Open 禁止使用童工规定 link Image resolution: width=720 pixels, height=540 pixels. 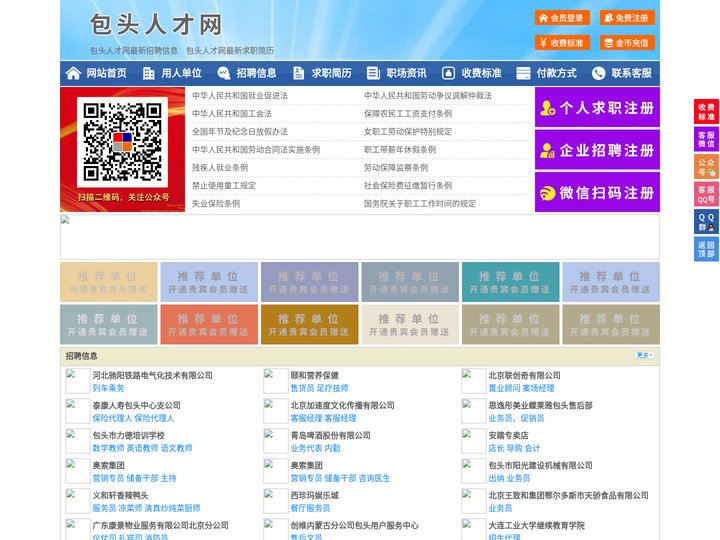[224, 186]
